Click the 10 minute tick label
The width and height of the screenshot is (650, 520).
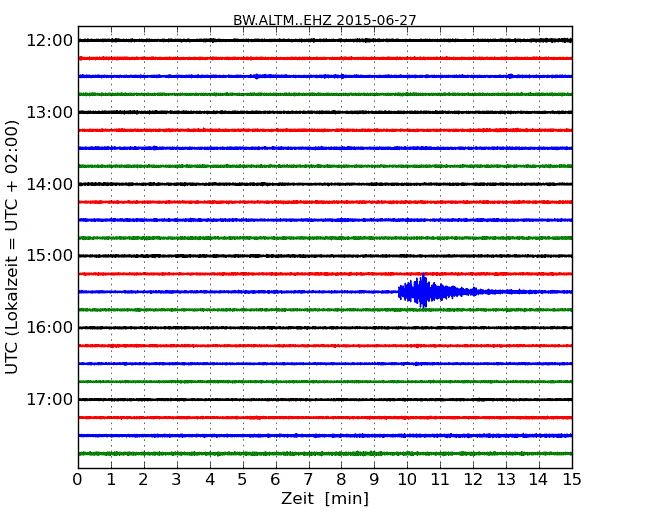click(407, 480)
